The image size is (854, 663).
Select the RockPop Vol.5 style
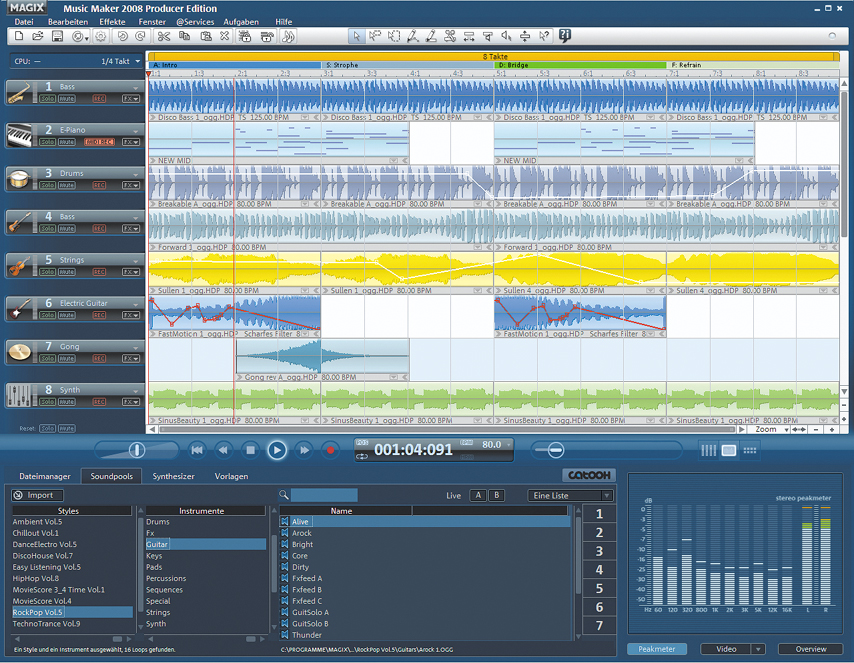pyautogui.click(x=72, y=612)
